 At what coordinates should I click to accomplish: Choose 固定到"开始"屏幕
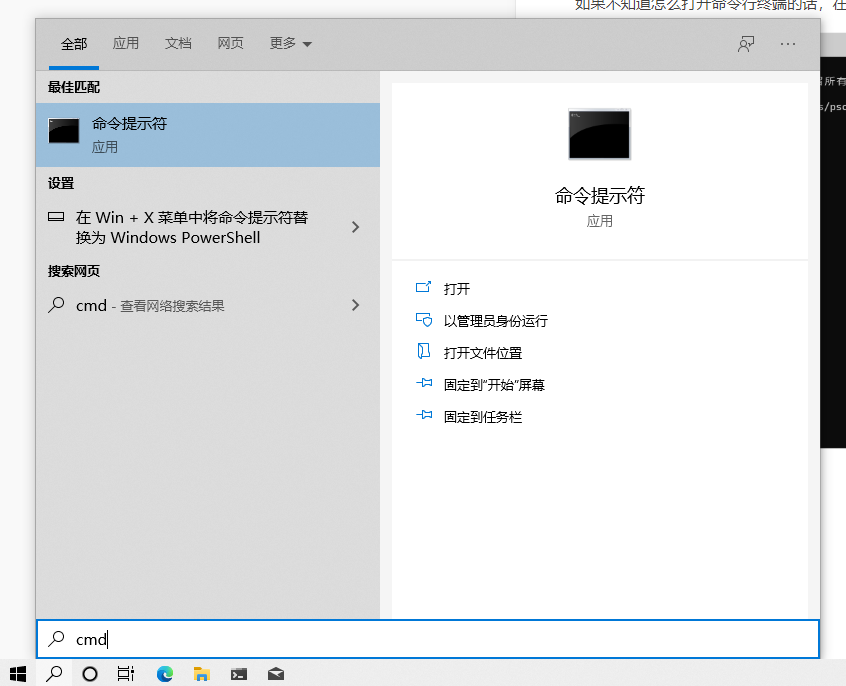coord(494,385)
